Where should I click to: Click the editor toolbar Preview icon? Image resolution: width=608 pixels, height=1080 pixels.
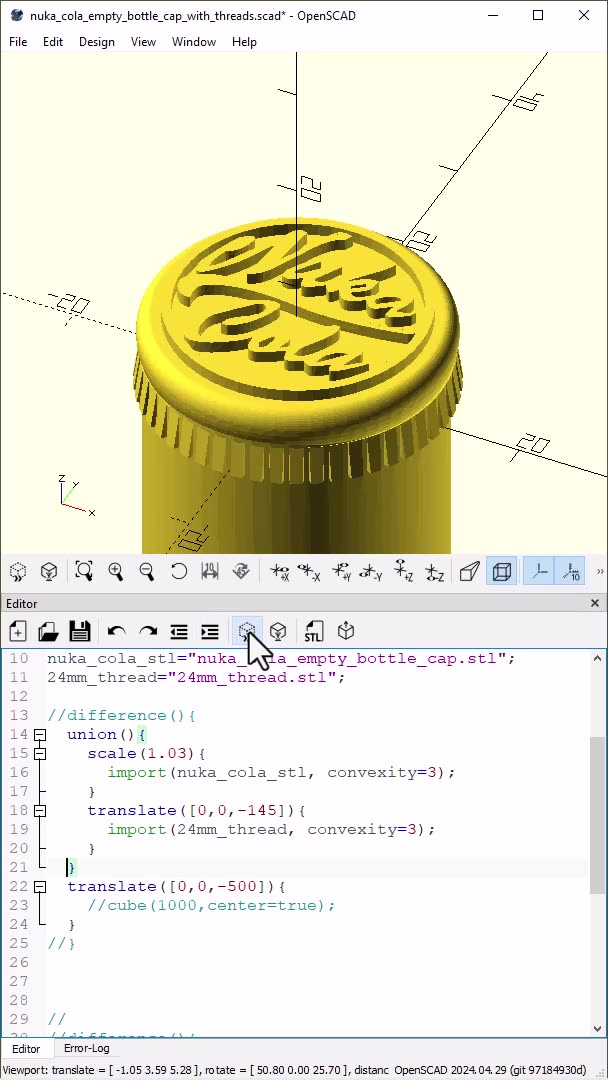point(247,631)
